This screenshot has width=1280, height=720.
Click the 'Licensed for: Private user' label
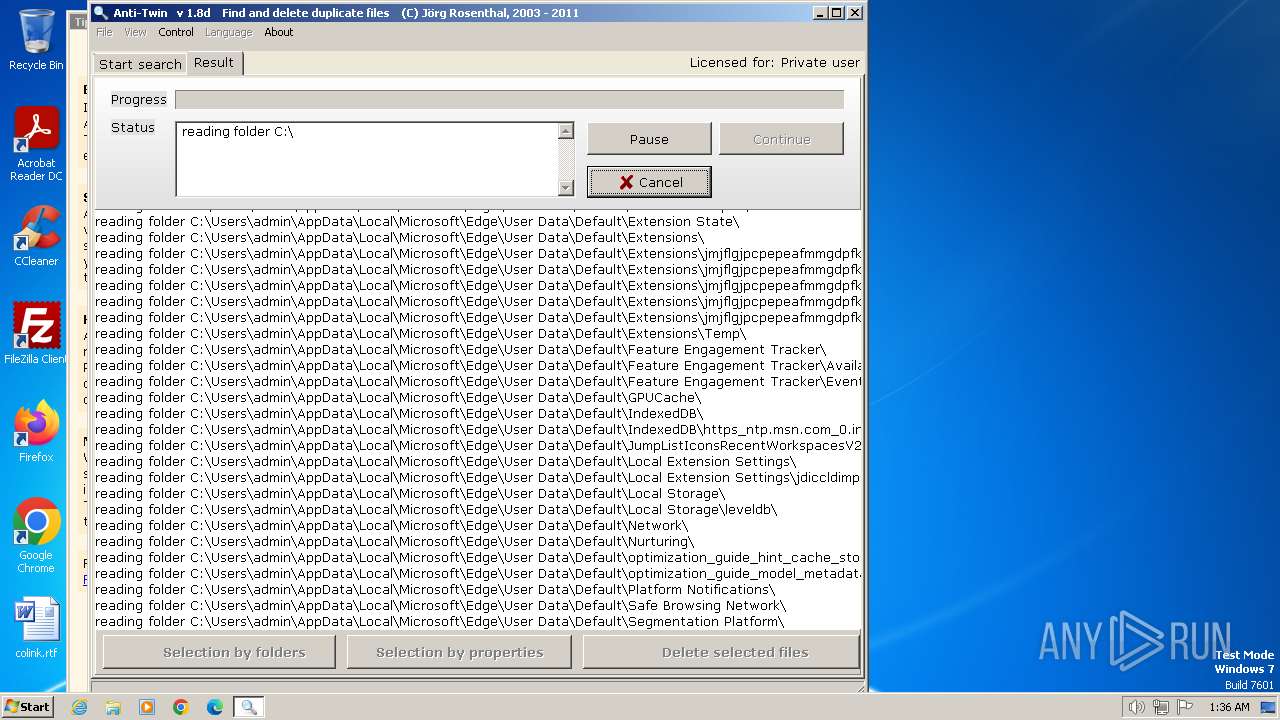(x=775, y=62)
